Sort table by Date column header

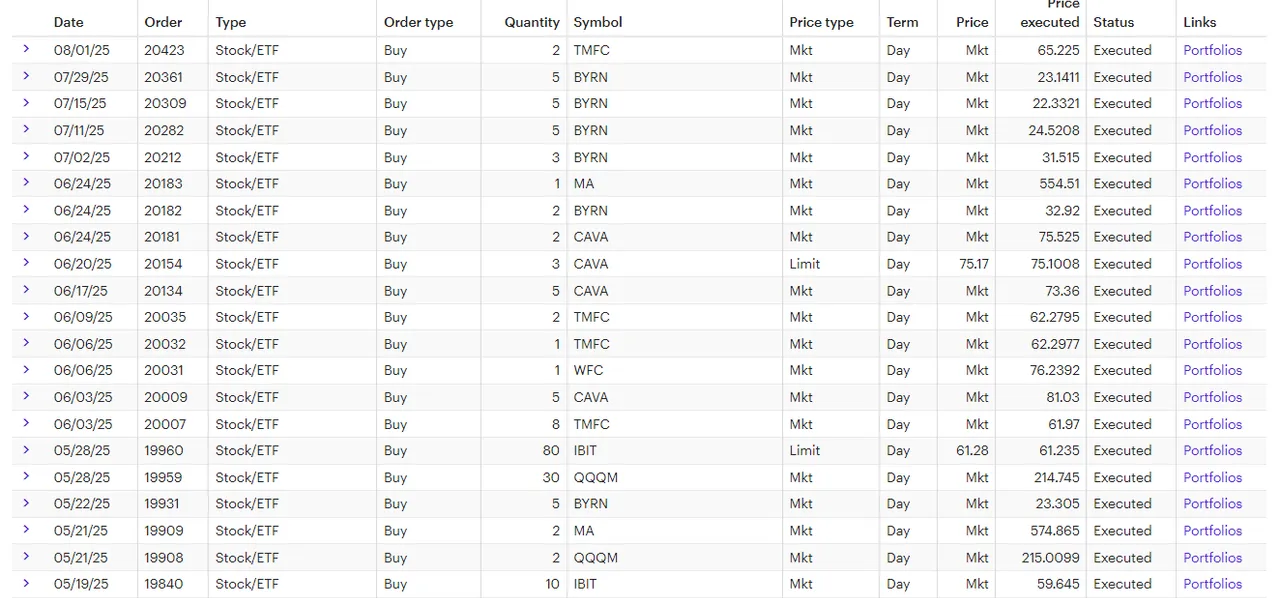(69, 22)
